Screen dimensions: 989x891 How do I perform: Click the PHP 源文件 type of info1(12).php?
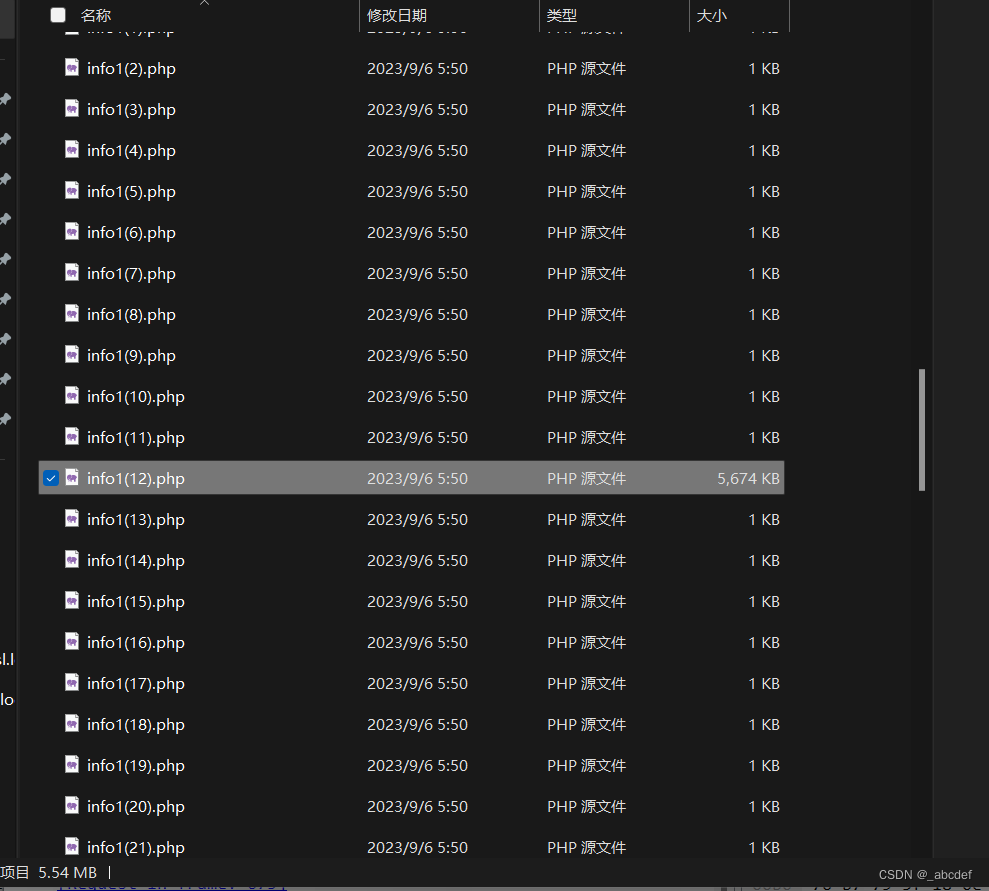pos(587,479)
